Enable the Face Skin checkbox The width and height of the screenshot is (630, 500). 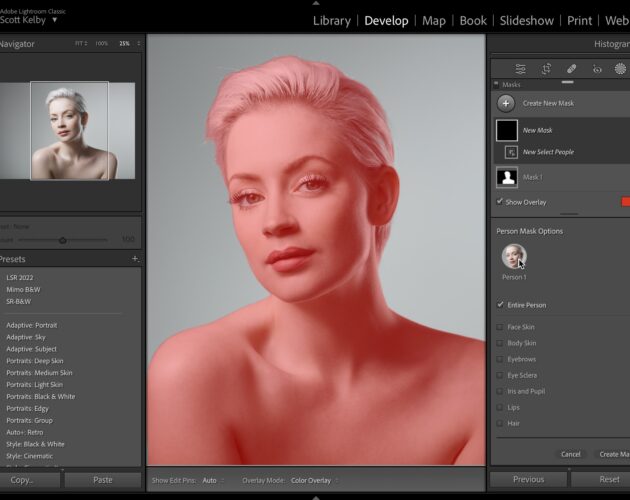click(499, 327)
